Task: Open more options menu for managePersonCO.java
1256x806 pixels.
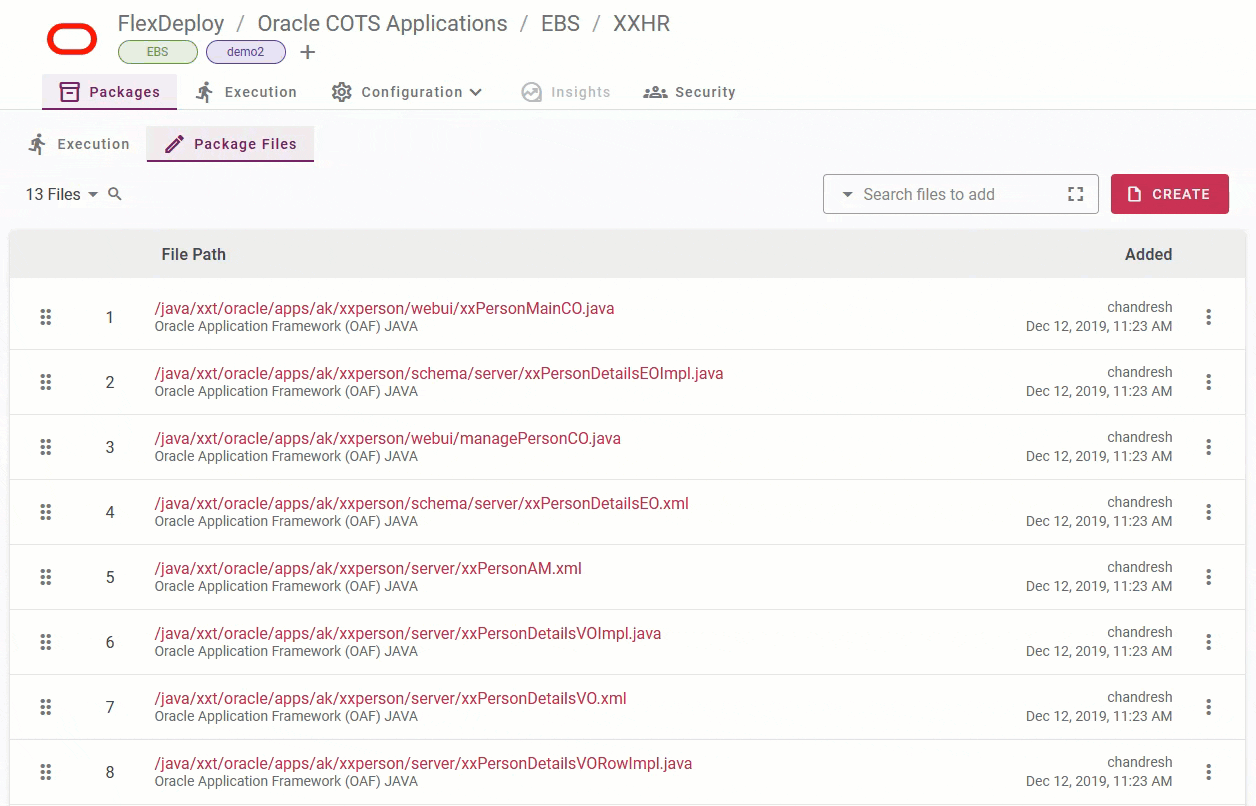Action: 1208,447
